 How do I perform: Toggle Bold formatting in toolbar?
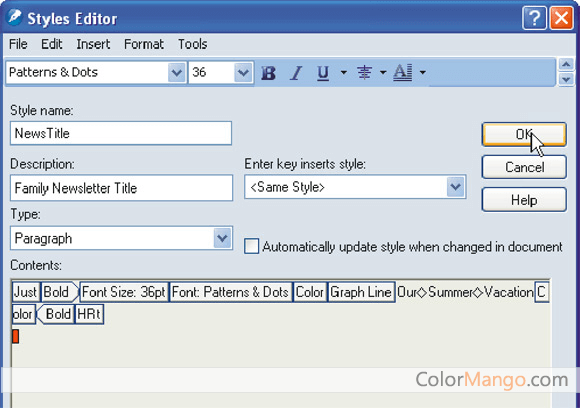click(x=269, y=73)
